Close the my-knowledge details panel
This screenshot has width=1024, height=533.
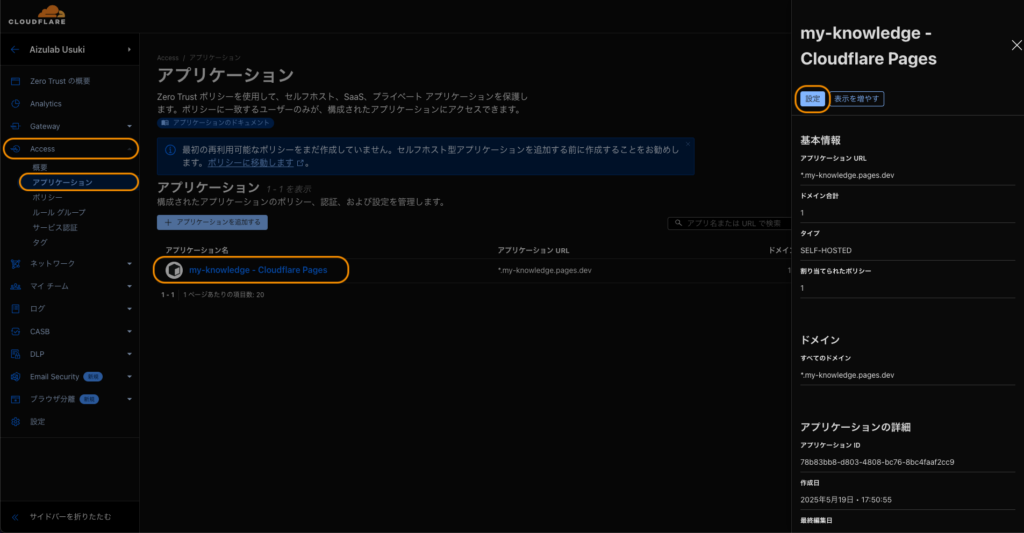click(x=1017, y=45)
